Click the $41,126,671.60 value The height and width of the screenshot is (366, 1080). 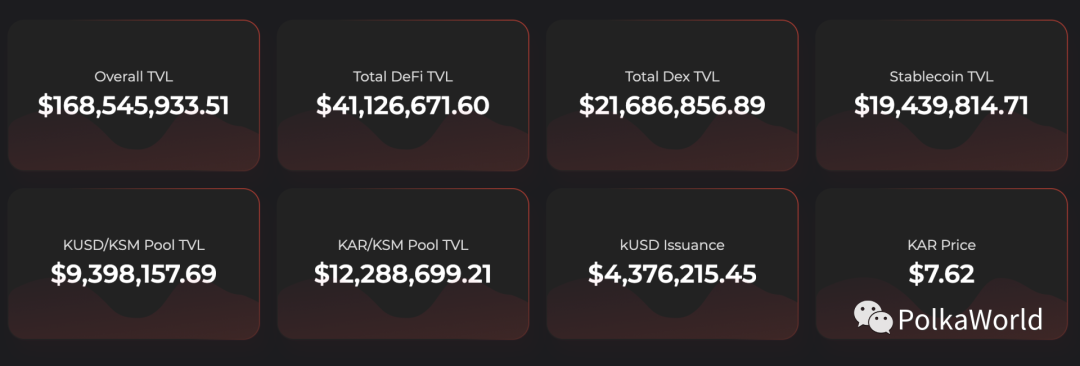pos(403,105)
